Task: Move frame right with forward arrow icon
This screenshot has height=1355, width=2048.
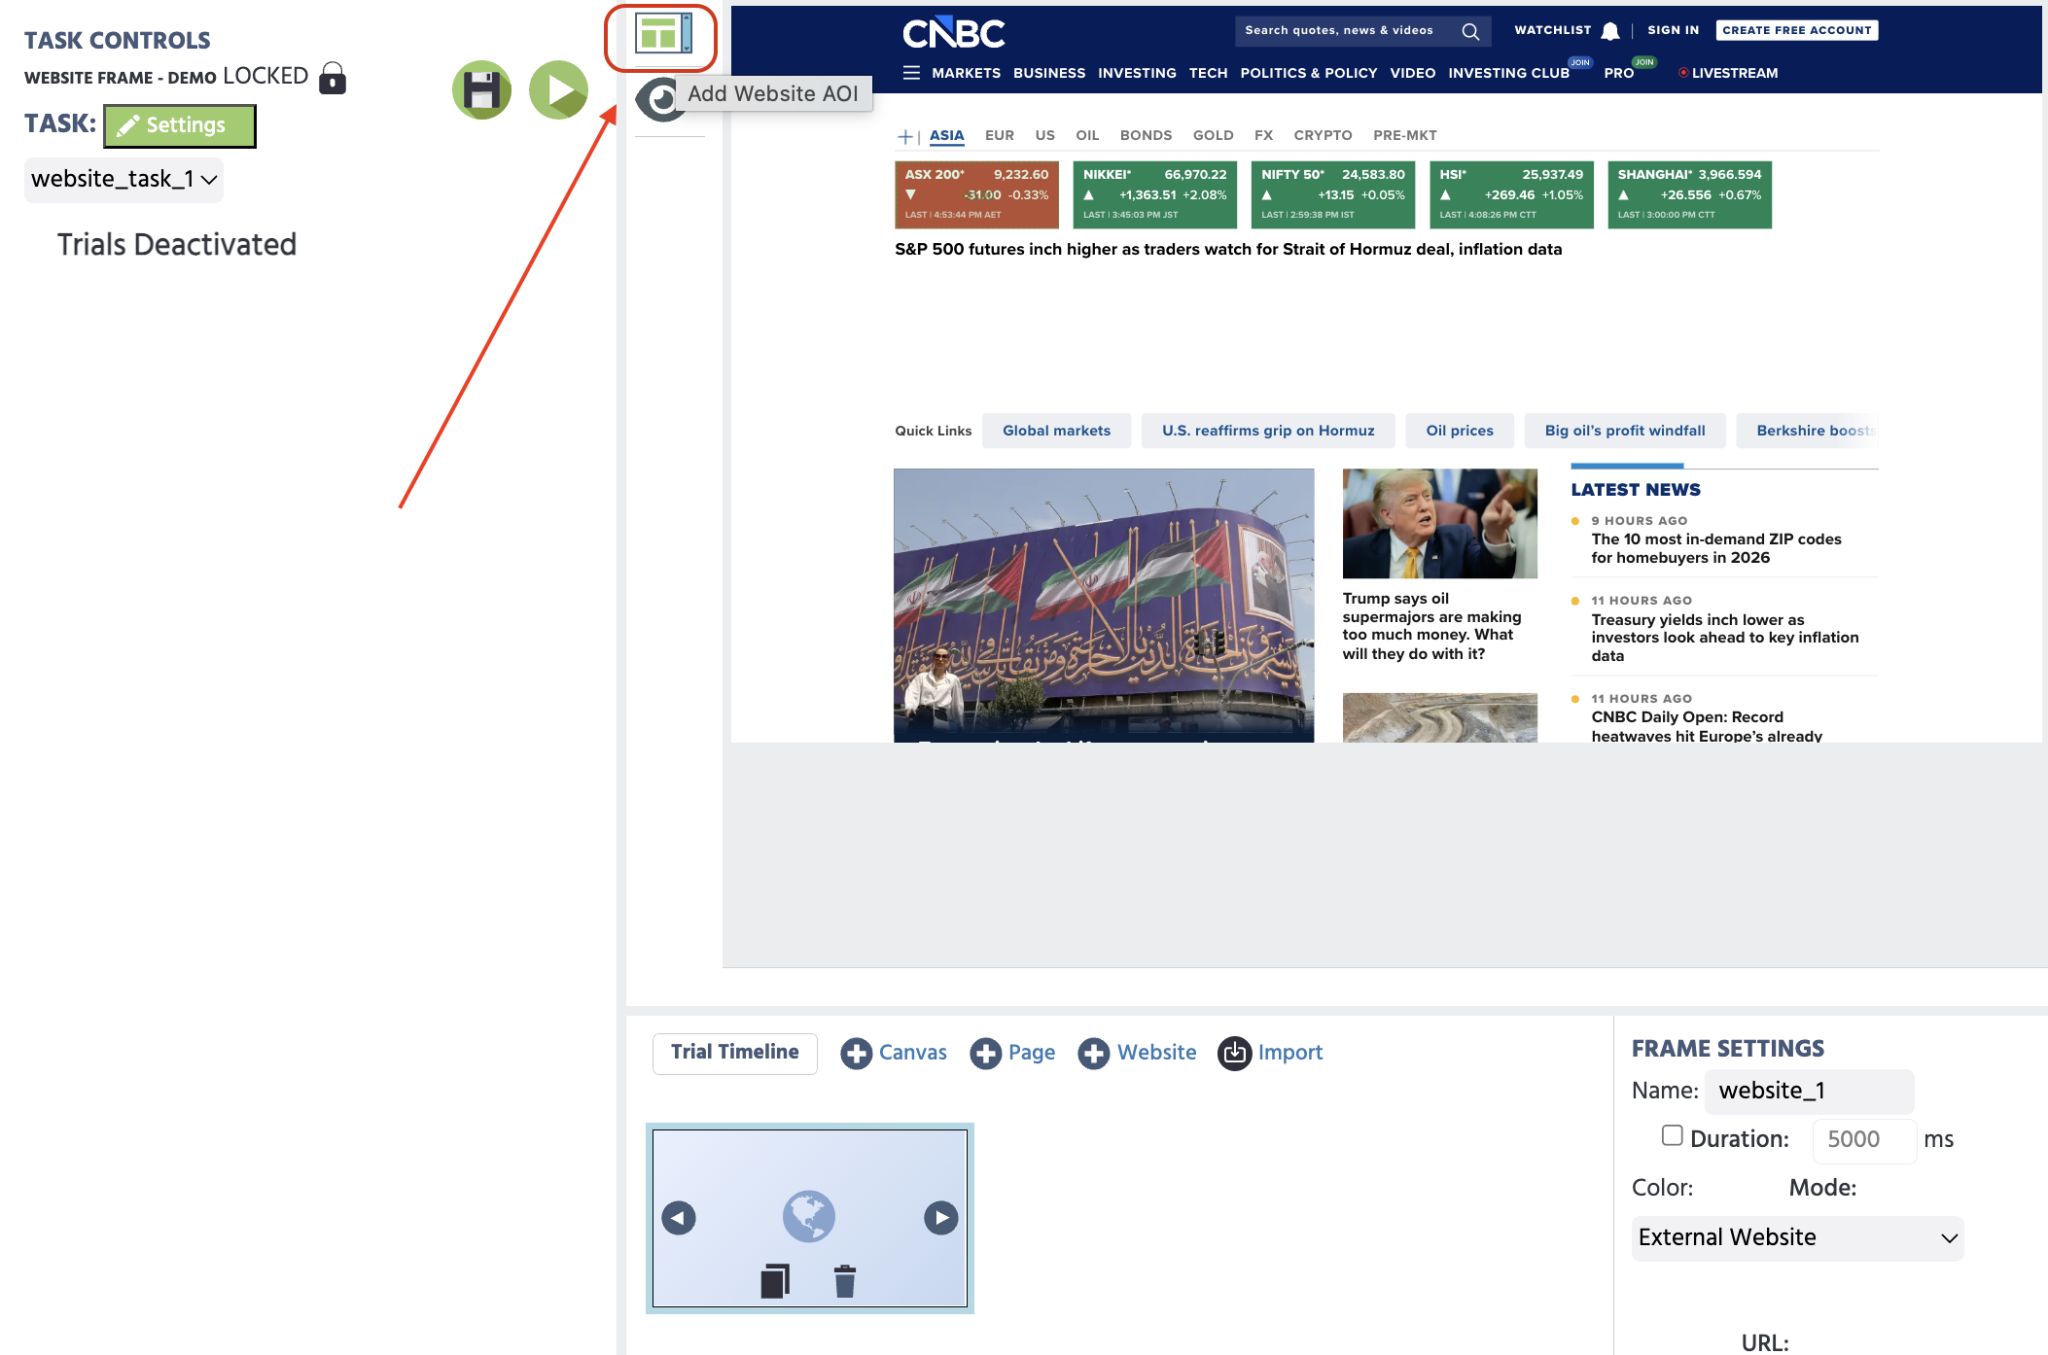Action: (x=941, y=1218)
